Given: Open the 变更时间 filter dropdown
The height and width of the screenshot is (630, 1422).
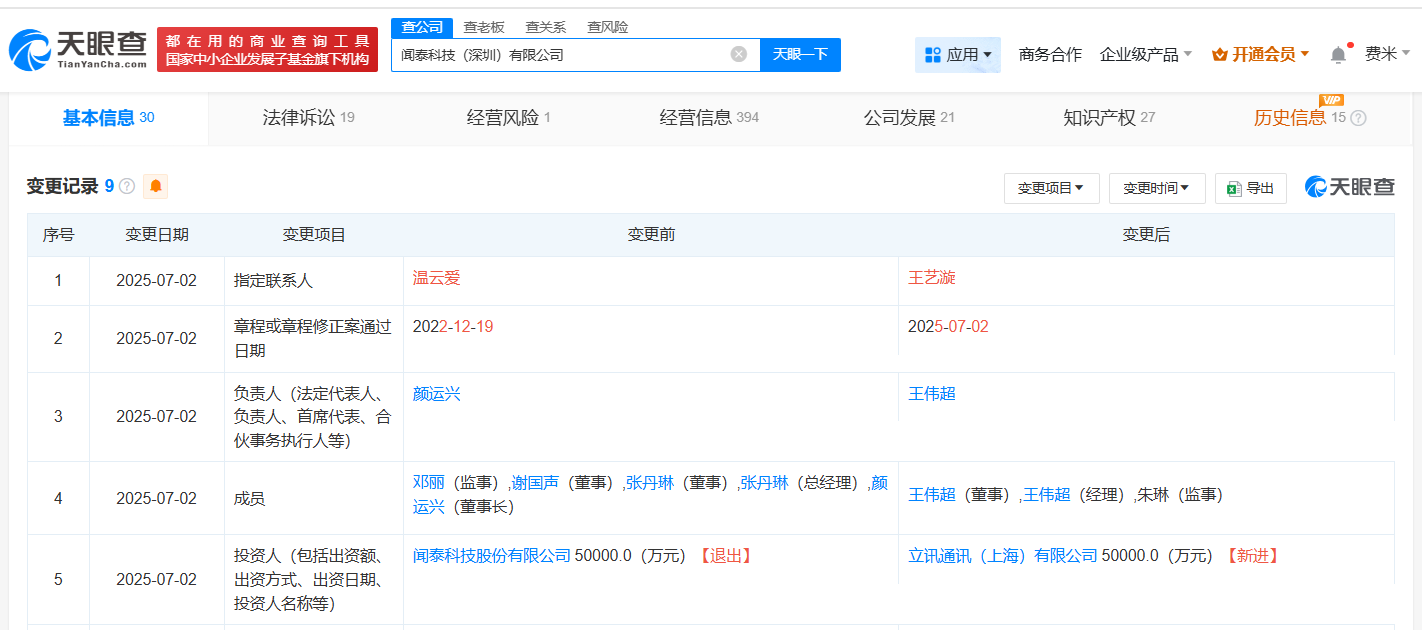Looking at the screenshot, I should (1157, 188).
